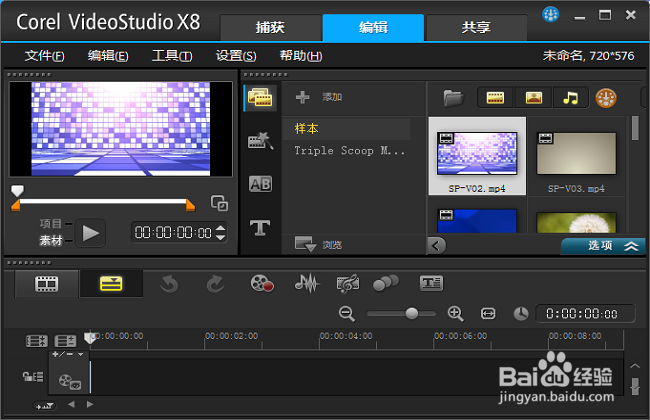The image size is (650, 420).
Task: Open the +/- chapter/cue point dropdown
Action: [x=68, y=354]
